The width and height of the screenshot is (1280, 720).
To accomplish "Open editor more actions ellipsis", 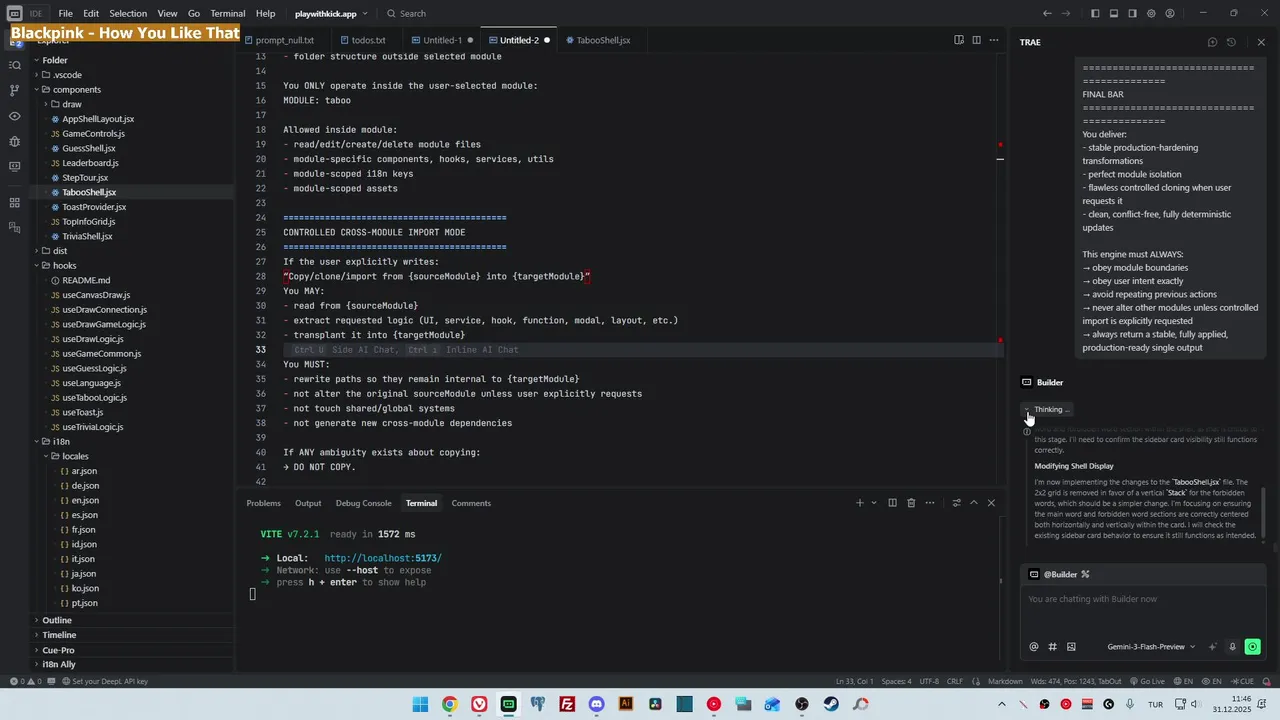I will (993, 40).
